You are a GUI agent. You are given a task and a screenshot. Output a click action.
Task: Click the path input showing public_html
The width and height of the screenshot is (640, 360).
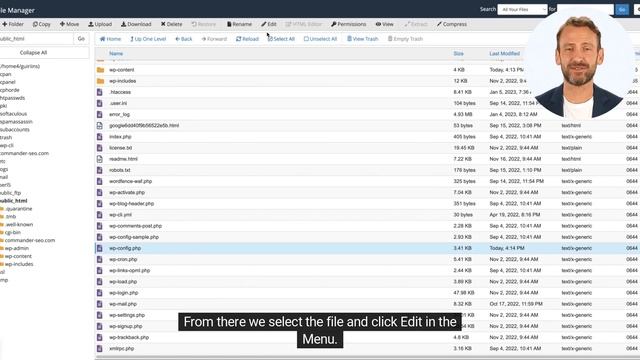pos(36,39)
